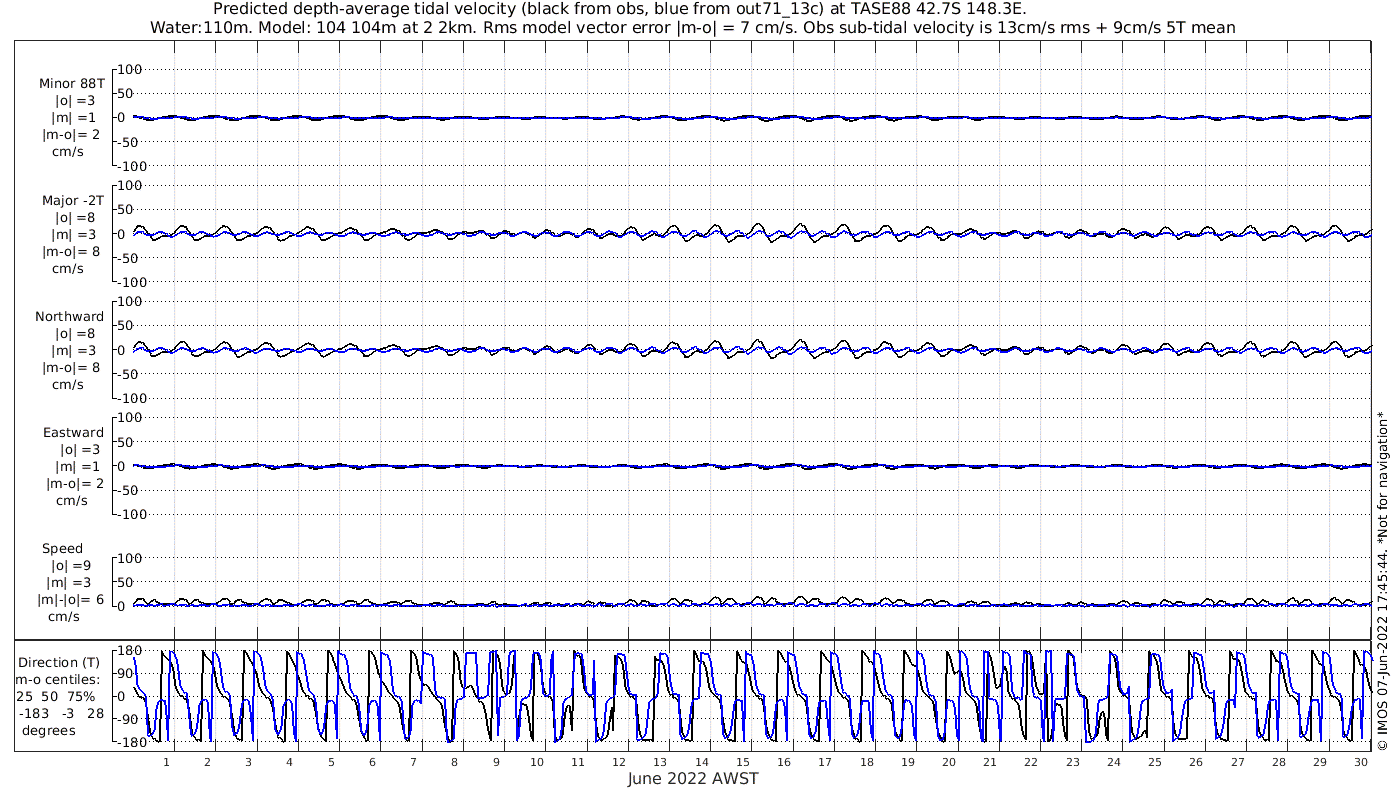The width and height of the screenshot is (1400, 800).
Task: Click the '180' tick of the Direction axis
Action: (128, 651)
